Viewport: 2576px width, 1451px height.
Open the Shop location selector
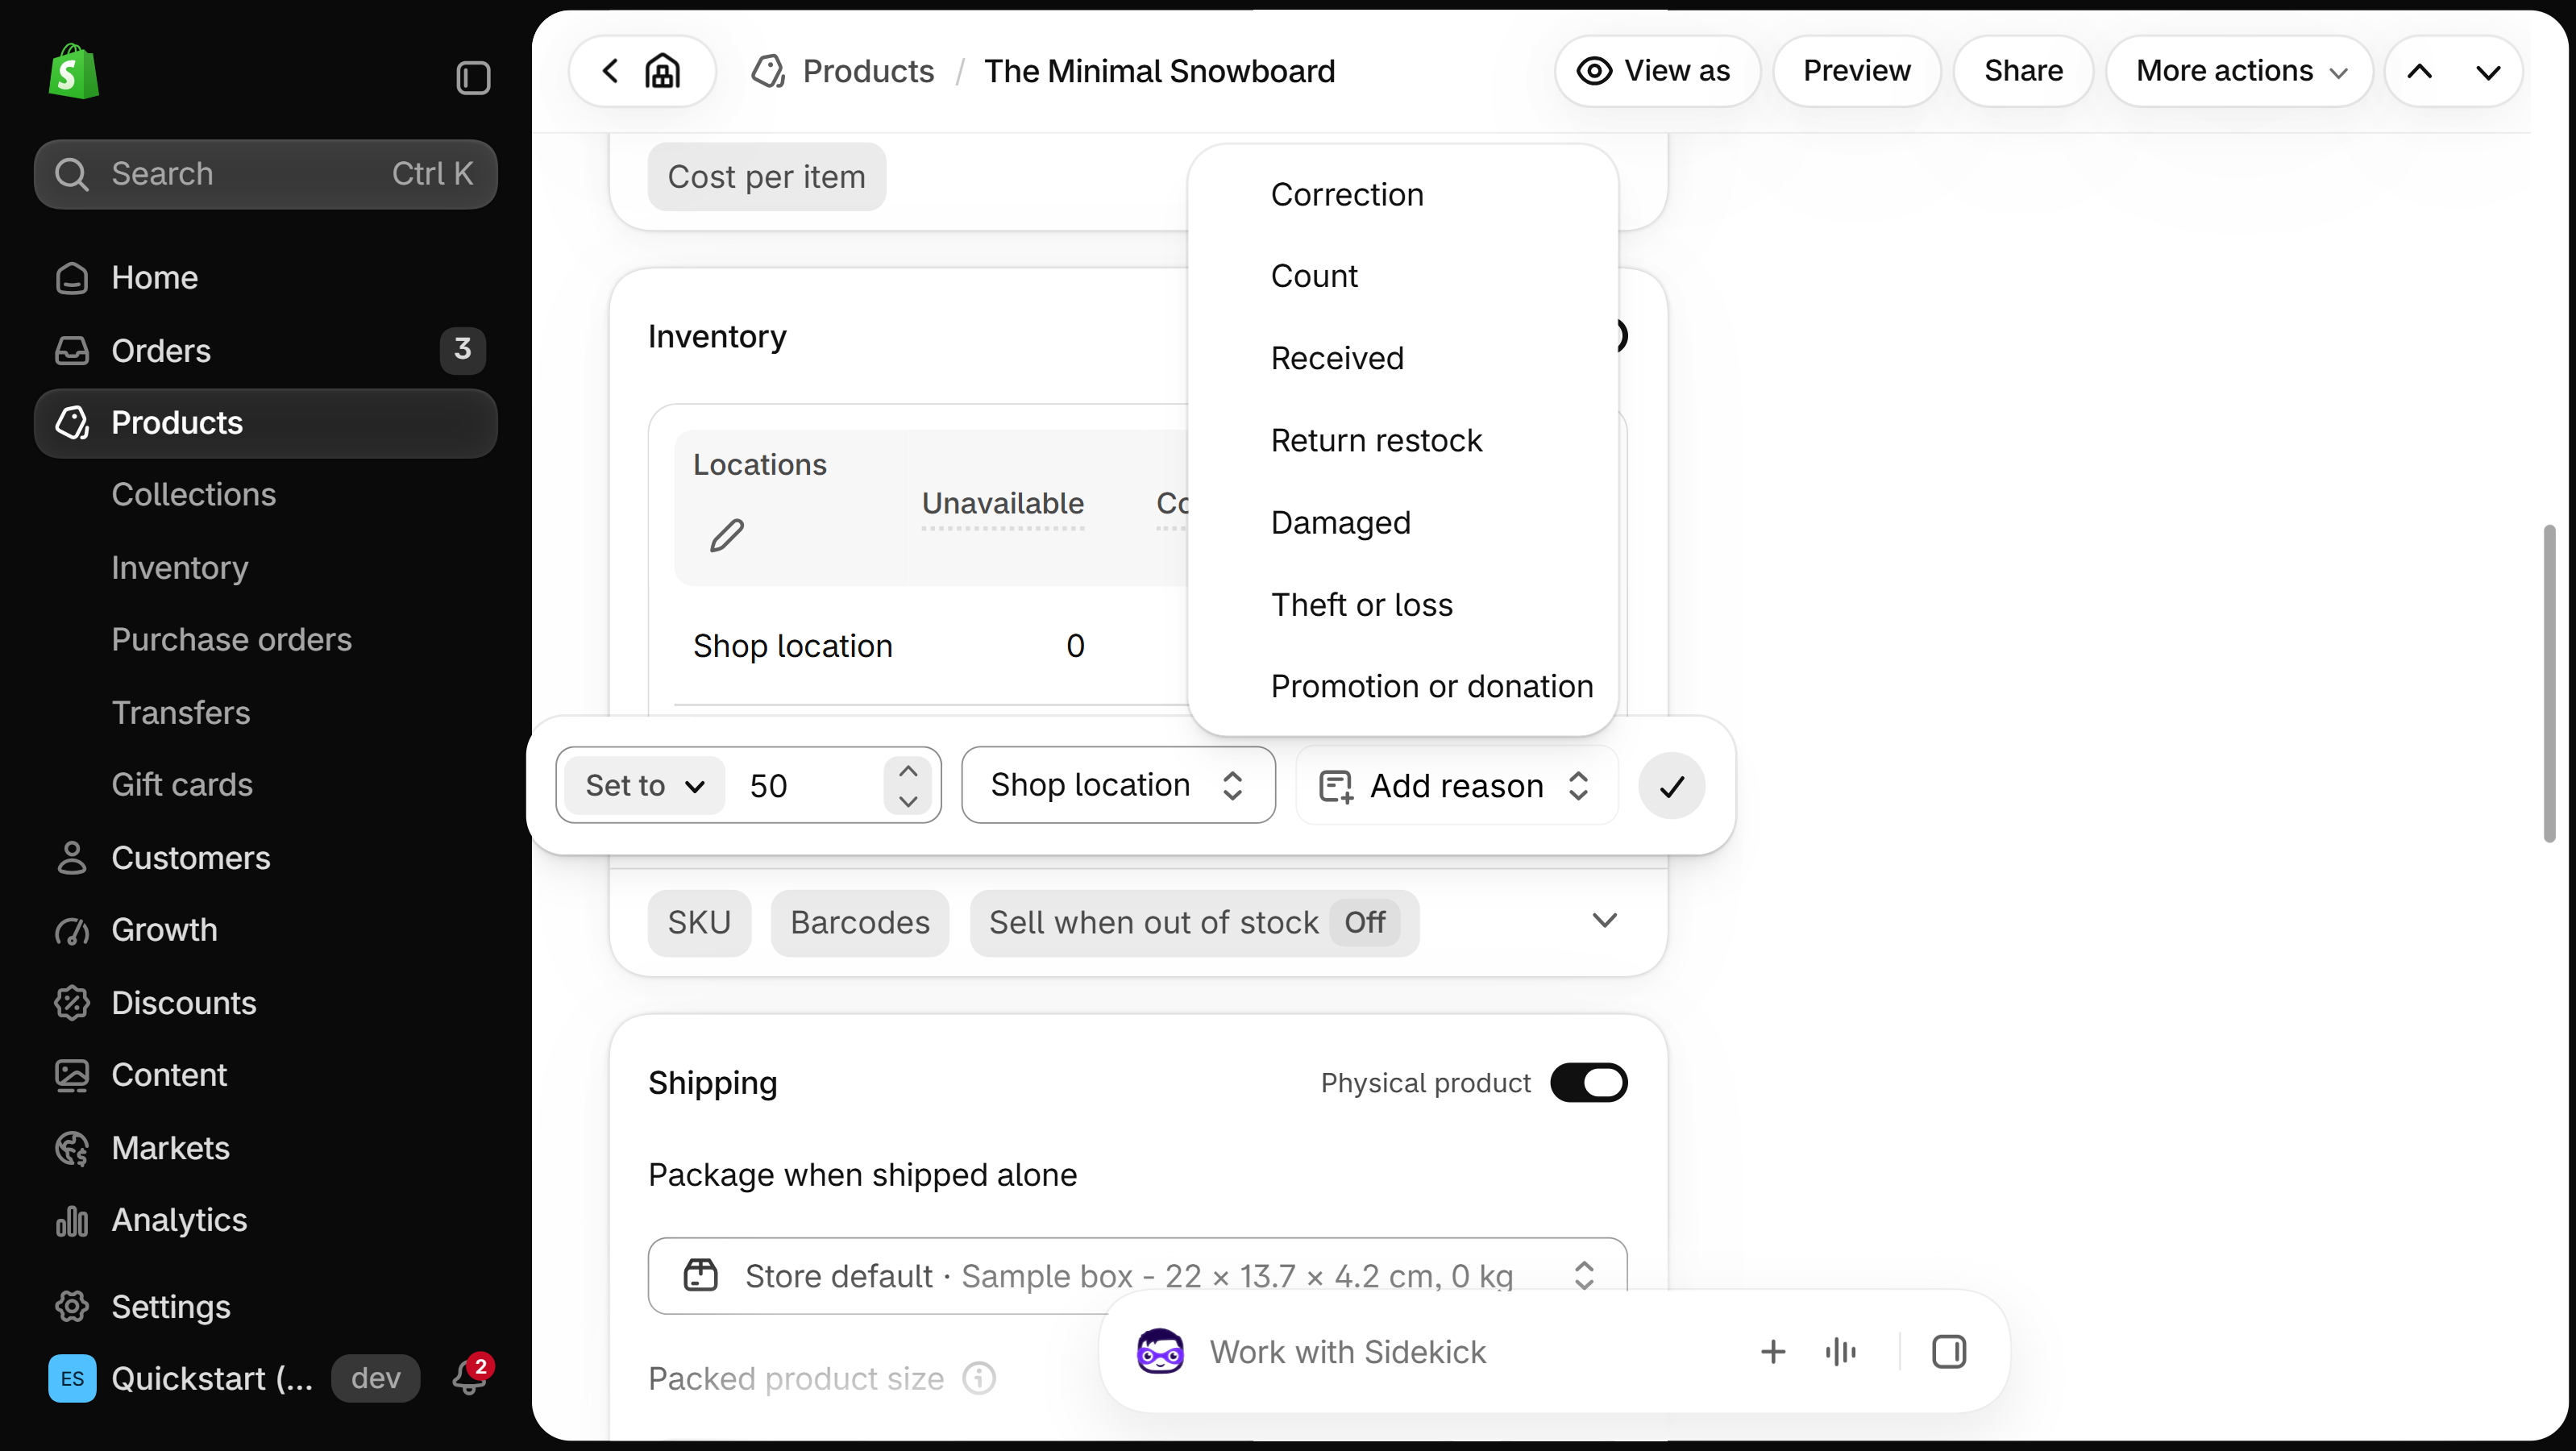coord(1118,785)
